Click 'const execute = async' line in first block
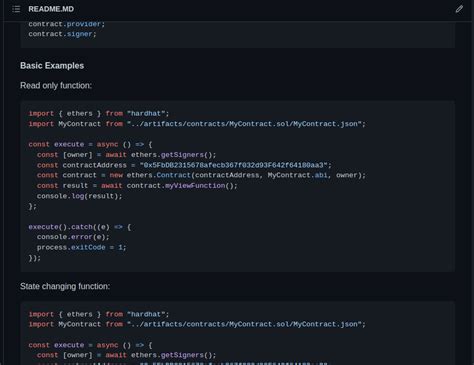Viewport: 474px width, 365px height. (90, 144)
